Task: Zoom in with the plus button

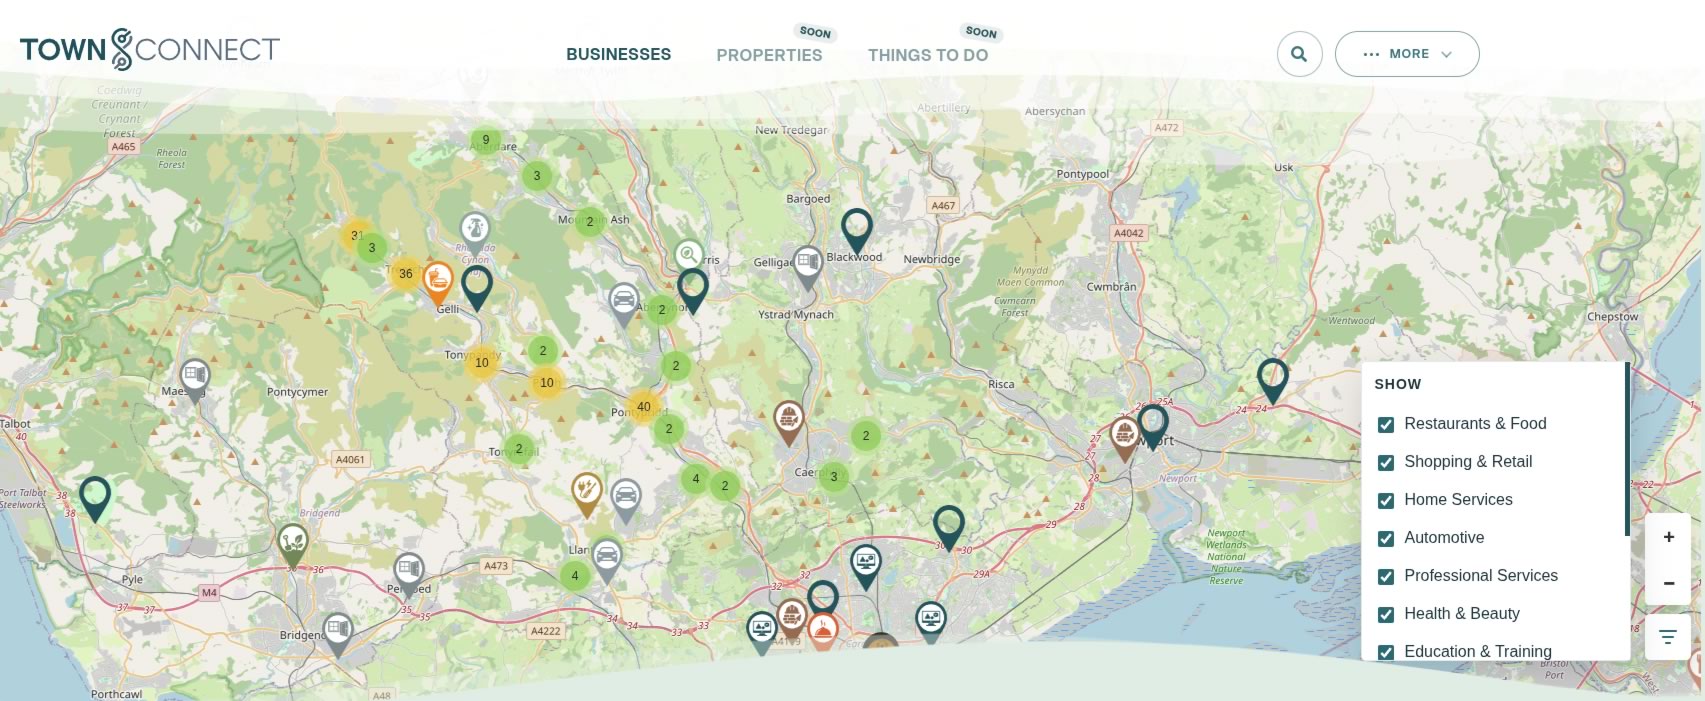Action: click(1668, 537)
